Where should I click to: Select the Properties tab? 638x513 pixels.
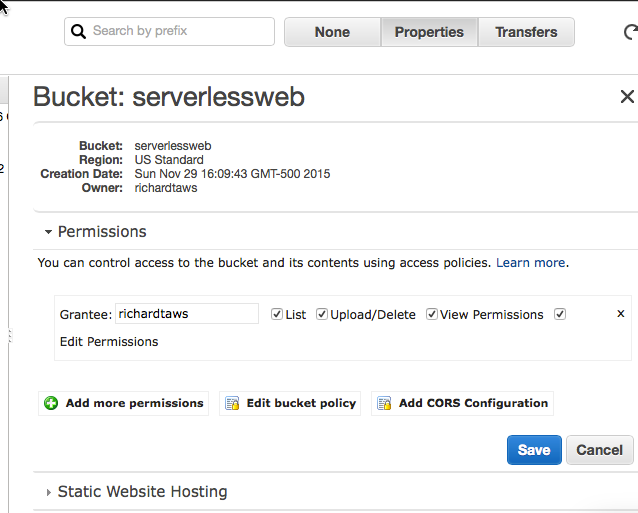point(429,32)
